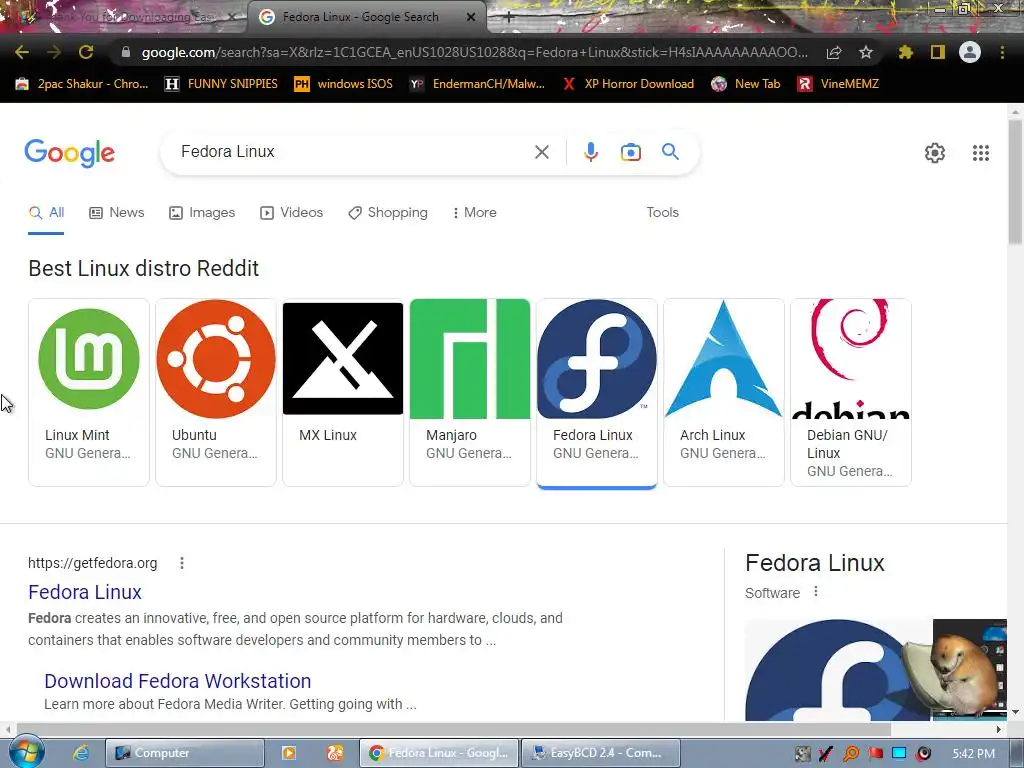1024x768 pixels.
Task: Open the Fedora Linux result link
Action: (85, 592)
